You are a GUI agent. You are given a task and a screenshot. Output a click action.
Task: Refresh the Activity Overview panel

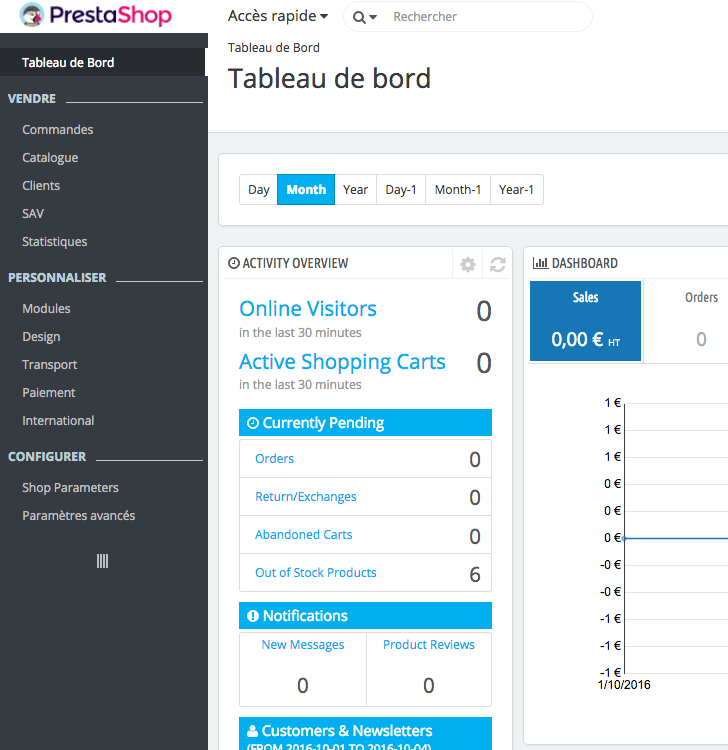click(x=497, y=264)
